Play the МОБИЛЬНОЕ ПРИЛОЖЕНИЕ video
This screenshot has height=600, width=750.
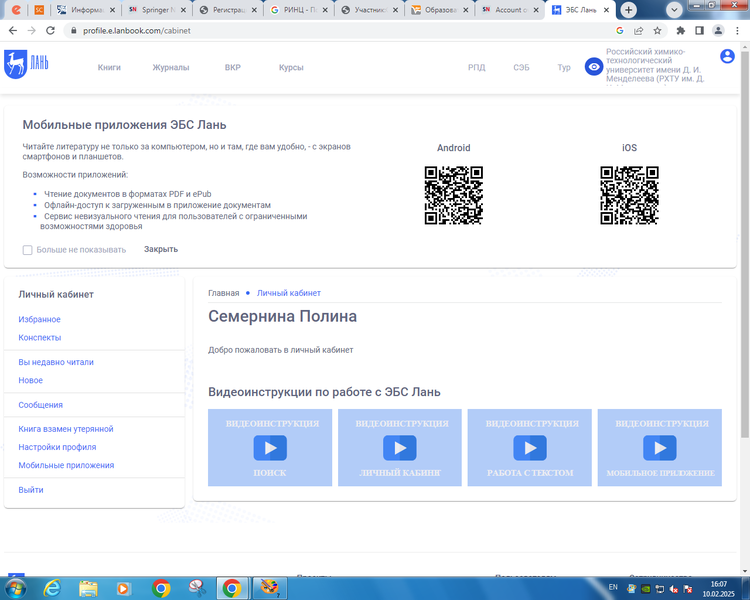[x=660, y=448]
